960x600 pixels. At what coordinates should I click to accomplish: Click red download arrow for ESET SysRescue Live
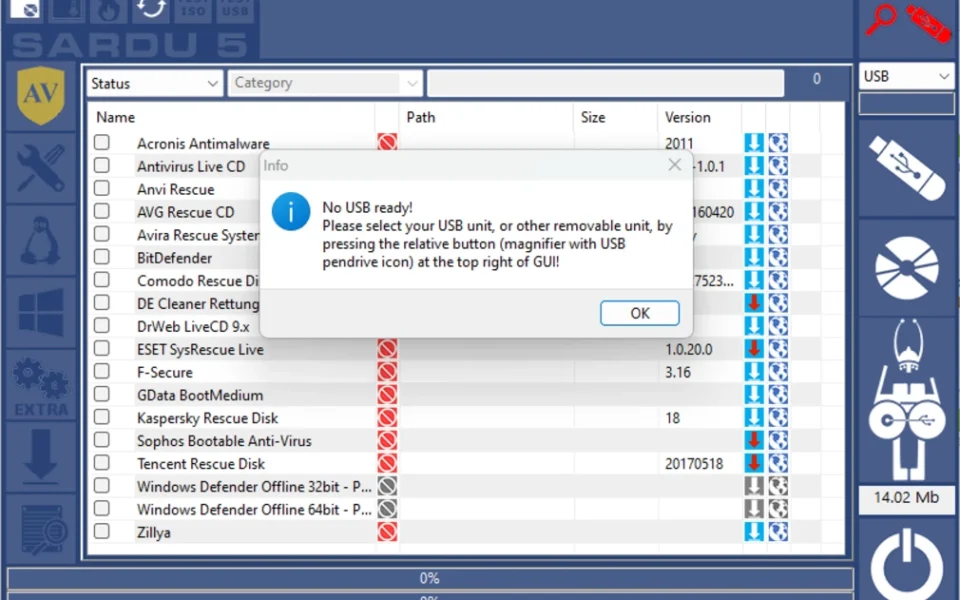(x=754, y=349)
